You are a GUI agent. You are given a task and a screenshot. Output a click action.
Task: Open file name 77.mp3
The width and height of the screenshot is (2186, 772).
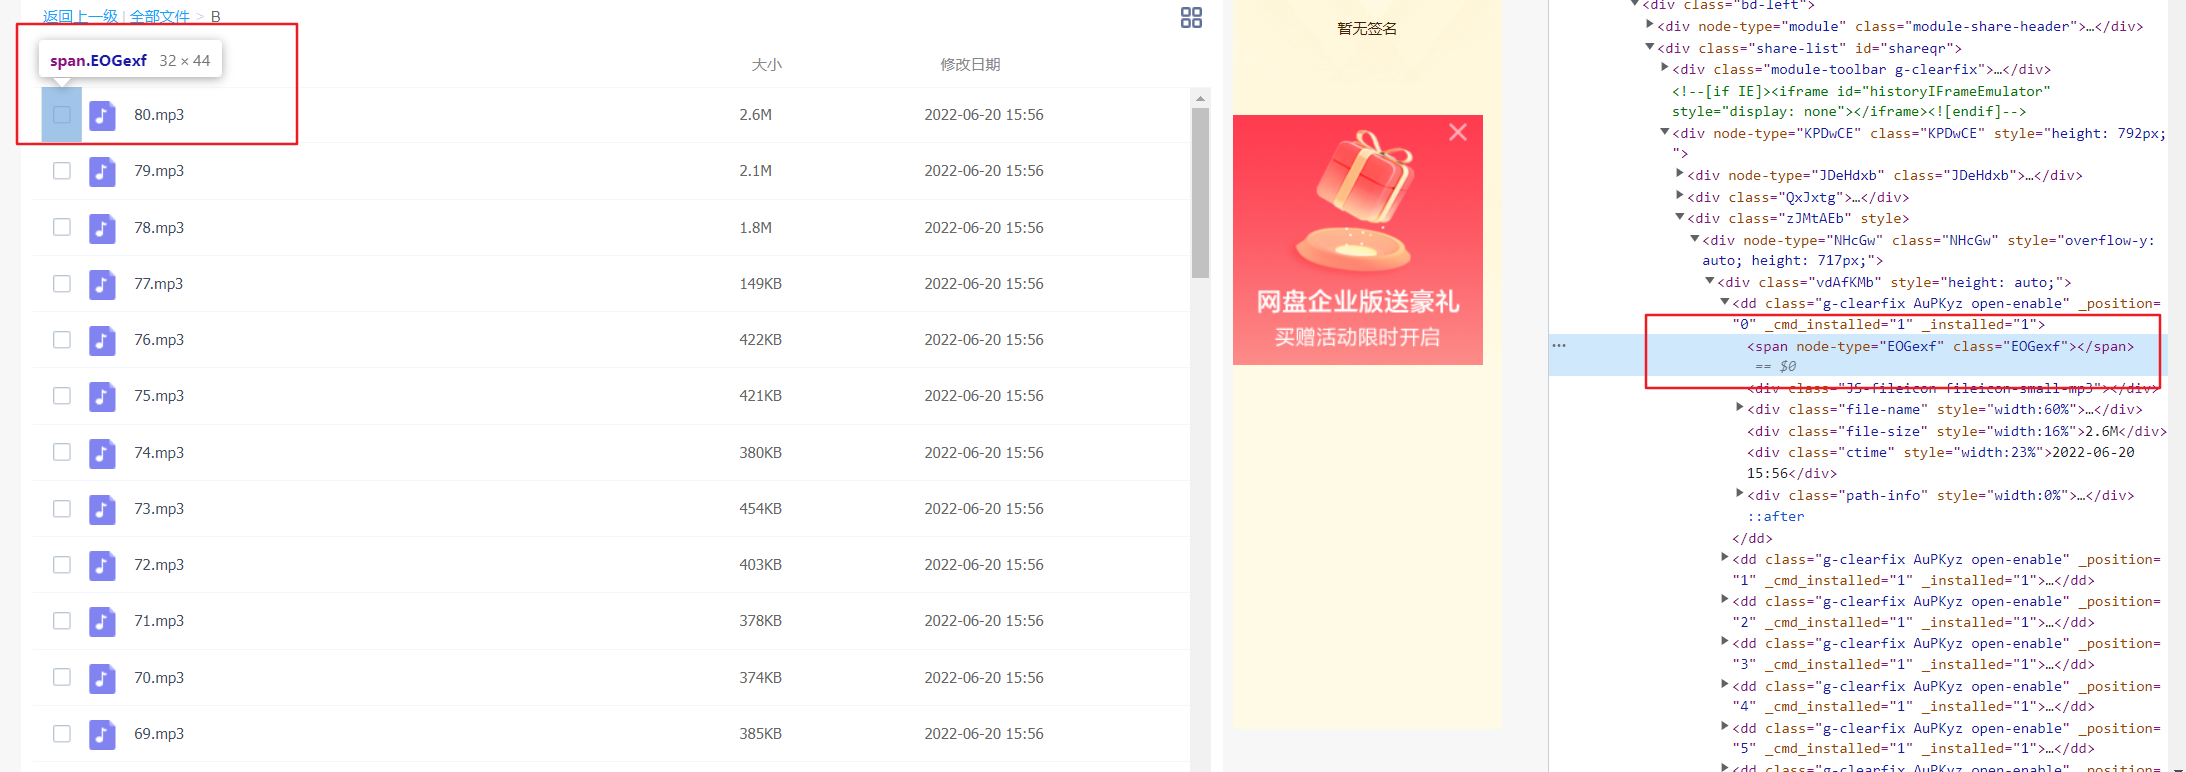159,284
